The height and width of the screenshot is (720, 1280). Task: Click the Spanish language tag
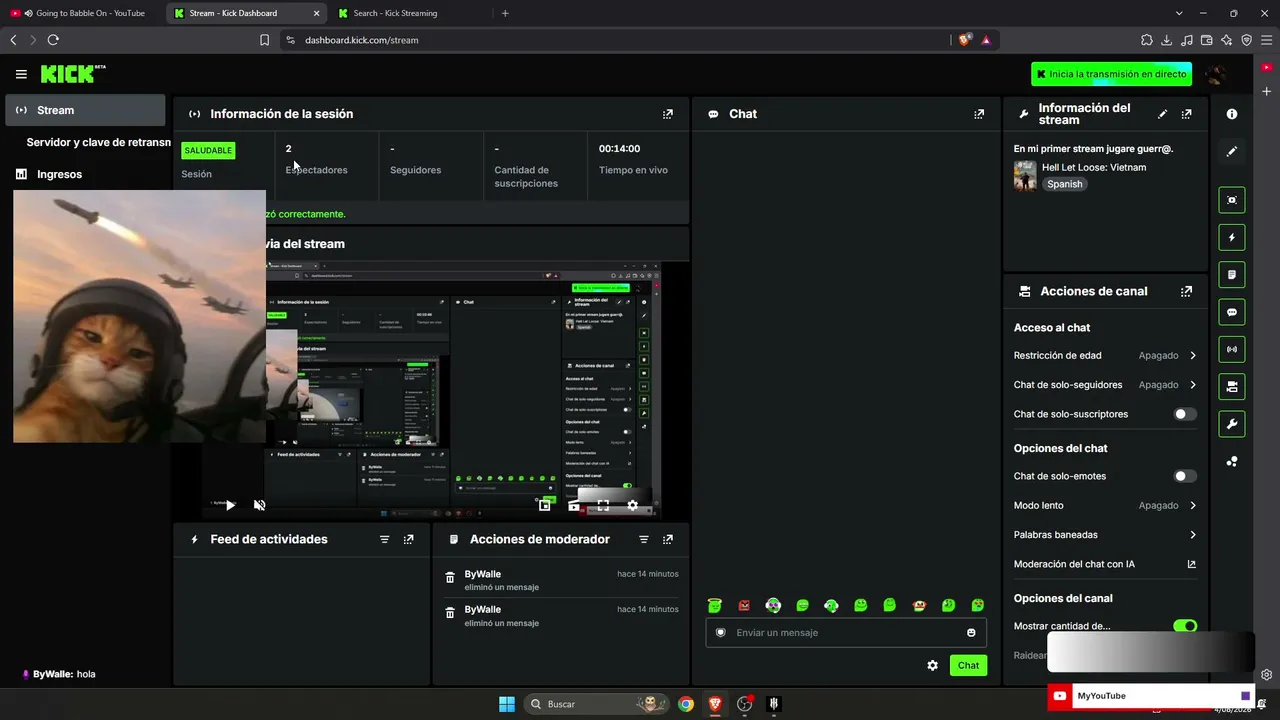(1064, 184)
